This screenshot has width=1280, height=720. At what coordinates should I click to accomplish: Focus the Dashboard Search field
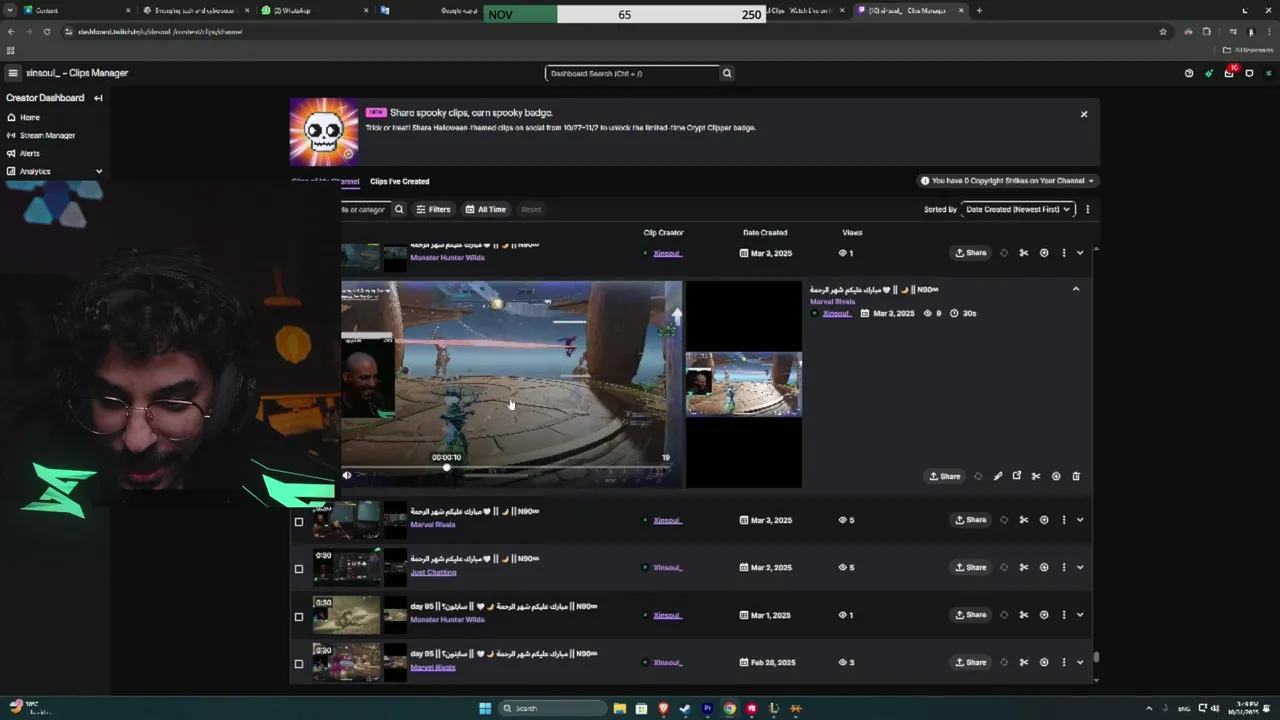click(x=632, y=73)
